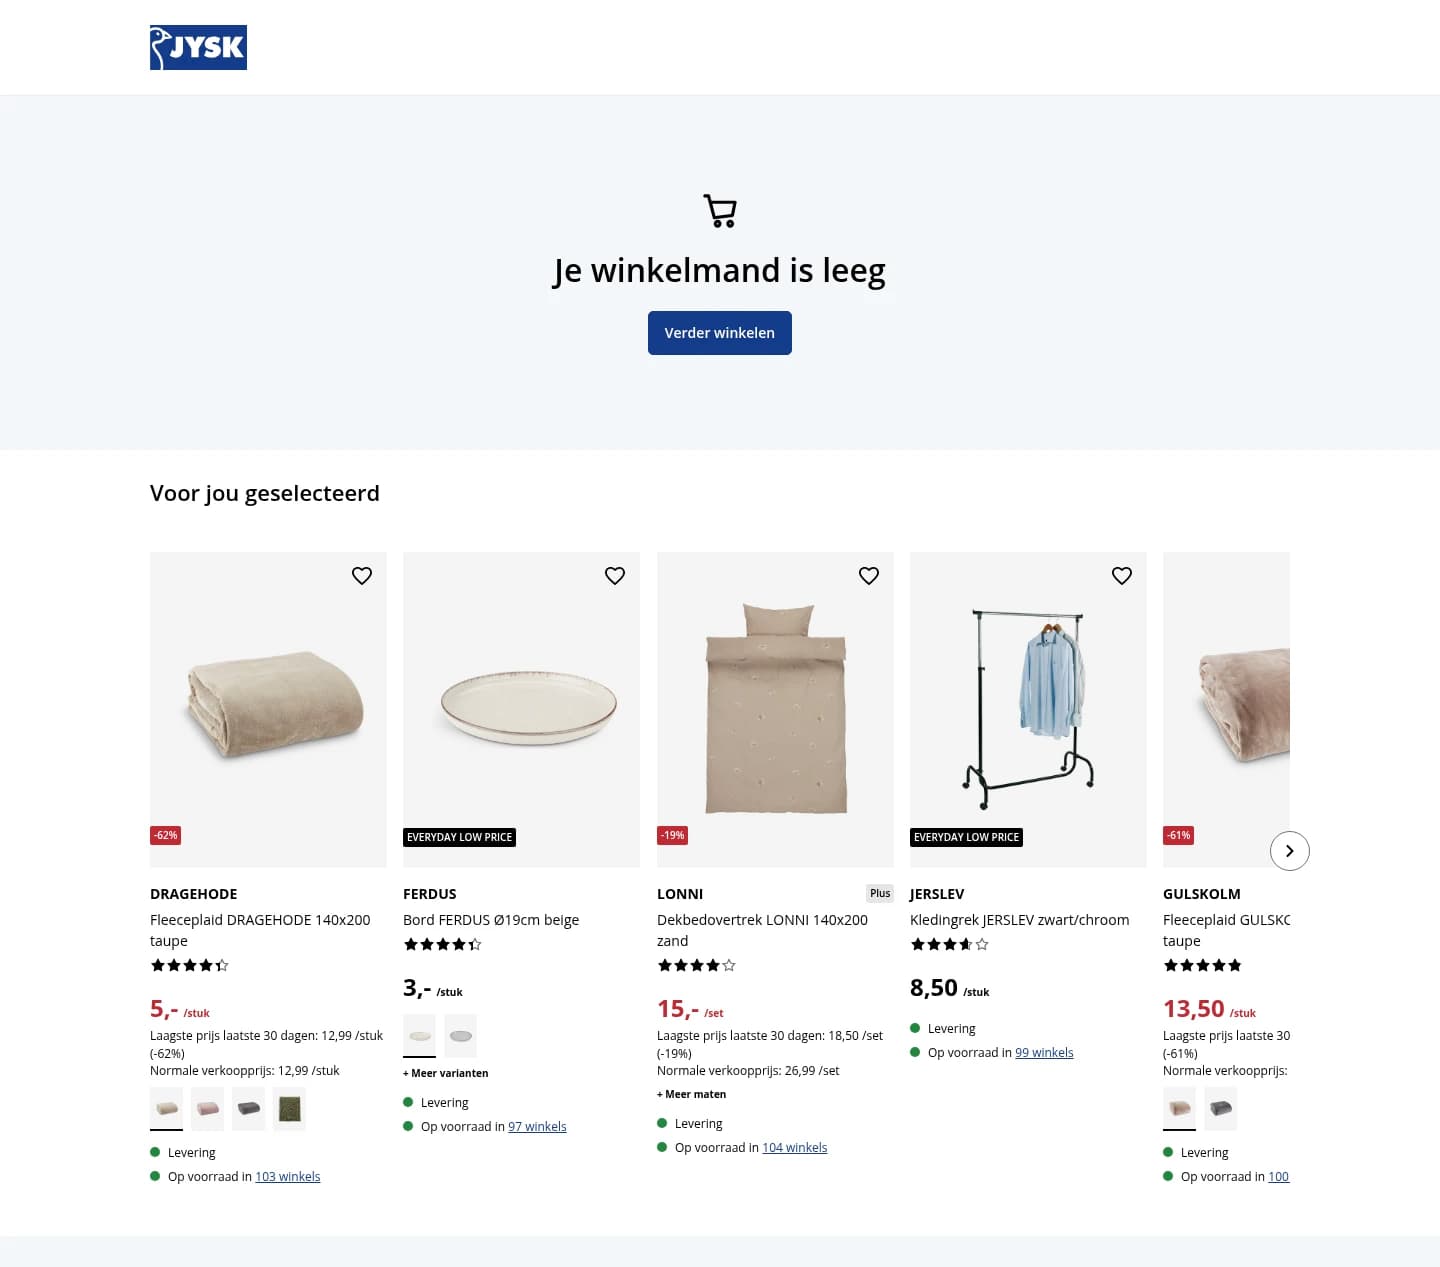
Task: Expand the carousel with the right arrow
Action: [1290, 851]
